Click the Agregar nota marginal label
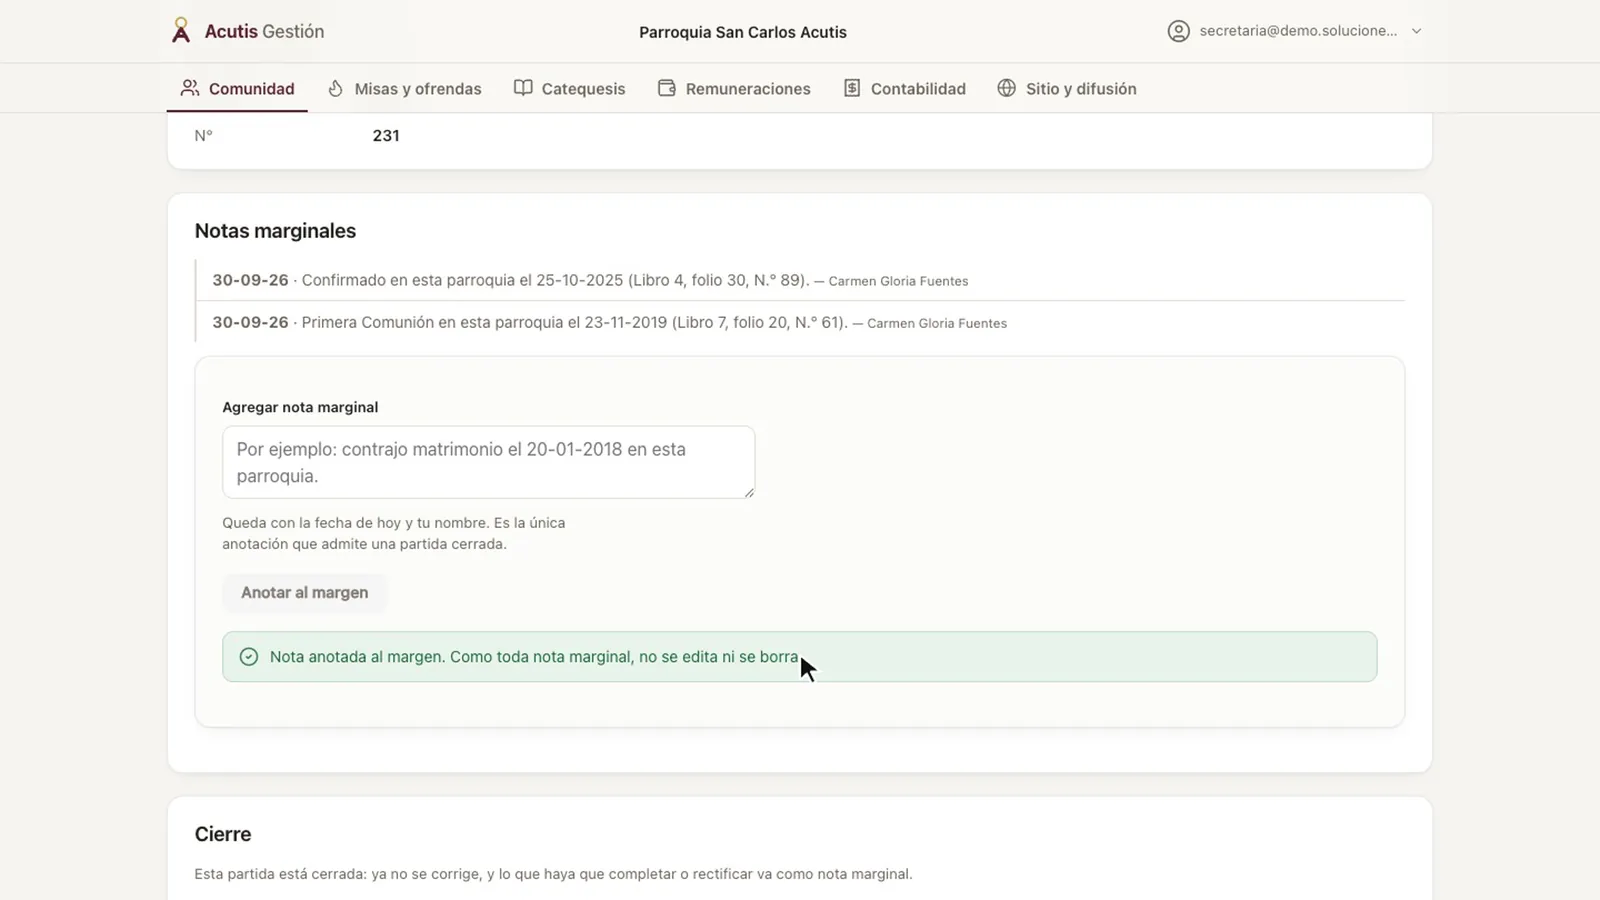This screenshot has height=900, width=1600. click(300, 407)
